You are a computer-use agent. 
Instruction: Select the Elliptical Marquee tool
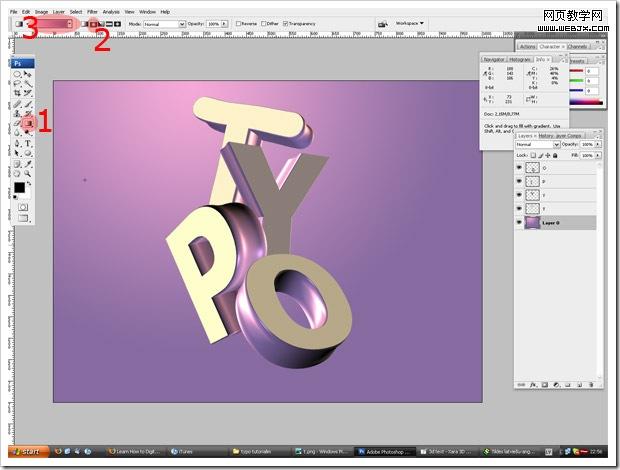click(x=17, y=74)
